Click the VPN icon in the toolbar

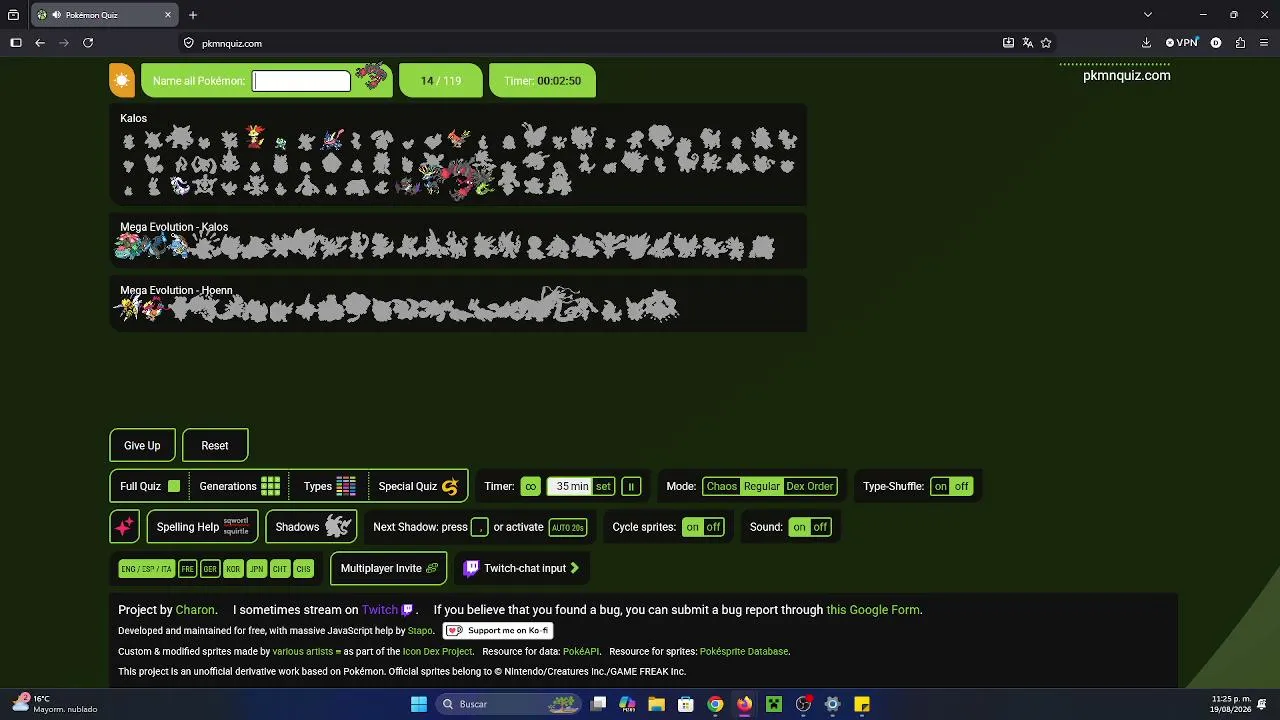tap(1182, 43)
